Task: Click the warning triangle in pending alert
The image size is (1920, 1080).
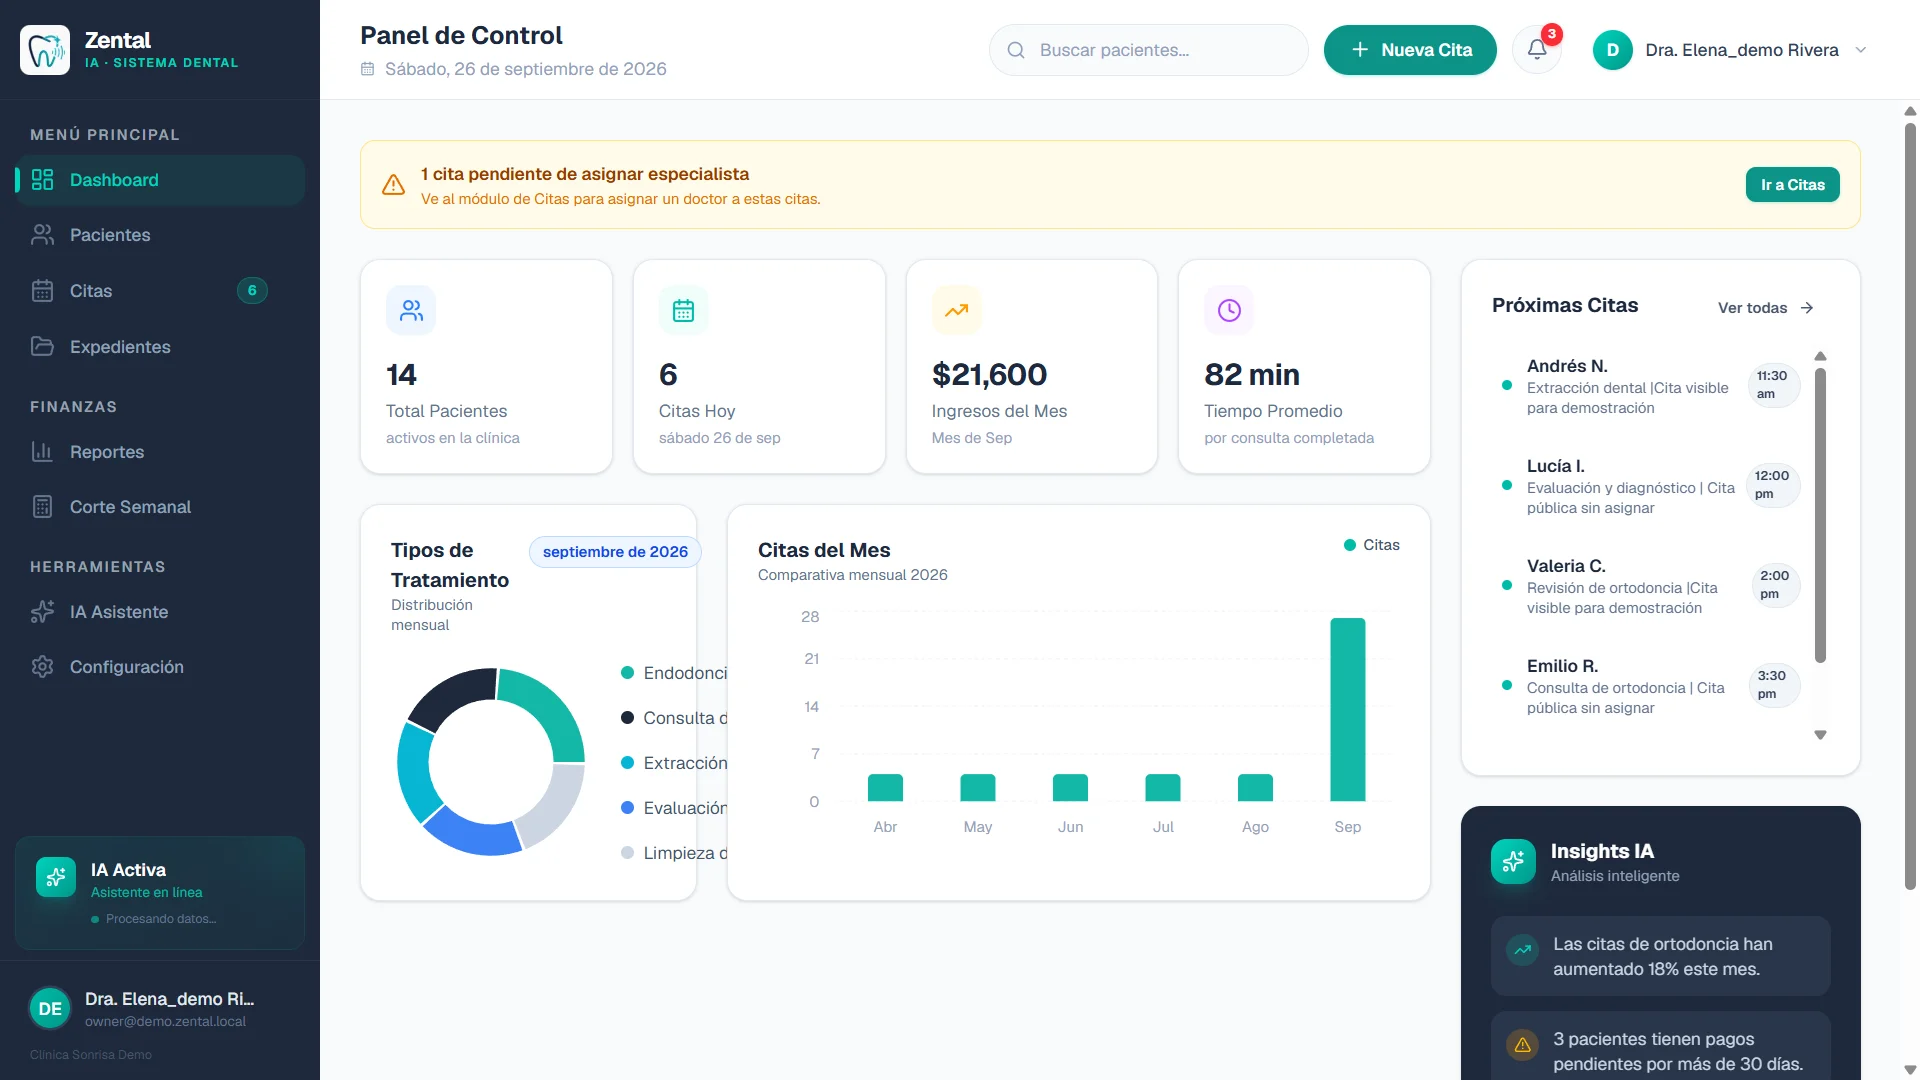Action: tap(393, 185)
